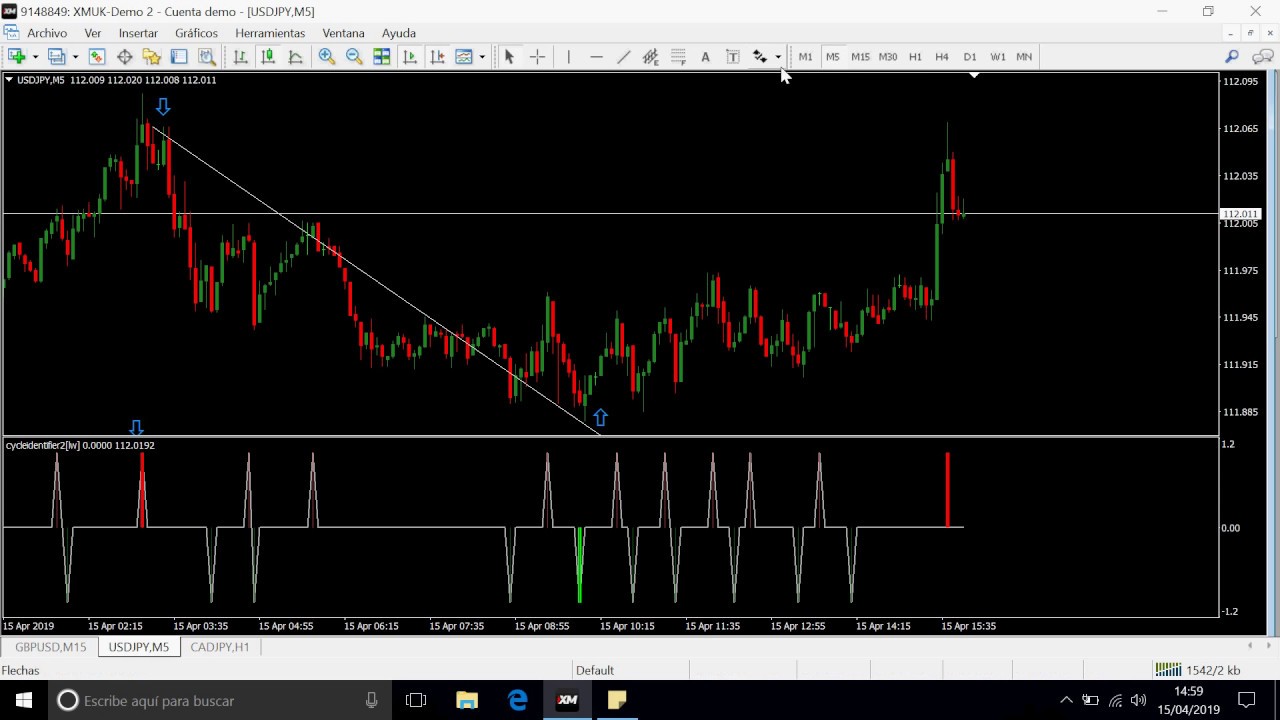Screen dimensions: 1280x720
Task: Select the text label 'A' tool
Action: [705, 57]
